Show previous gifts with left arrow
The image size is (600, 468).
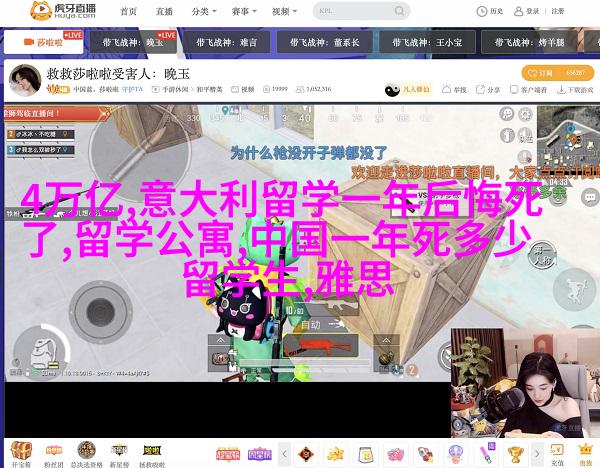tap(284, 454)
